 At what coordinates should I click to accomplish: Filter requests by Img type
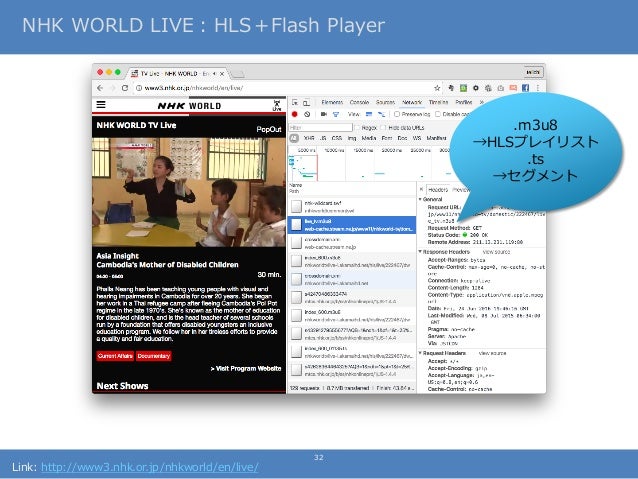[352, 138]
